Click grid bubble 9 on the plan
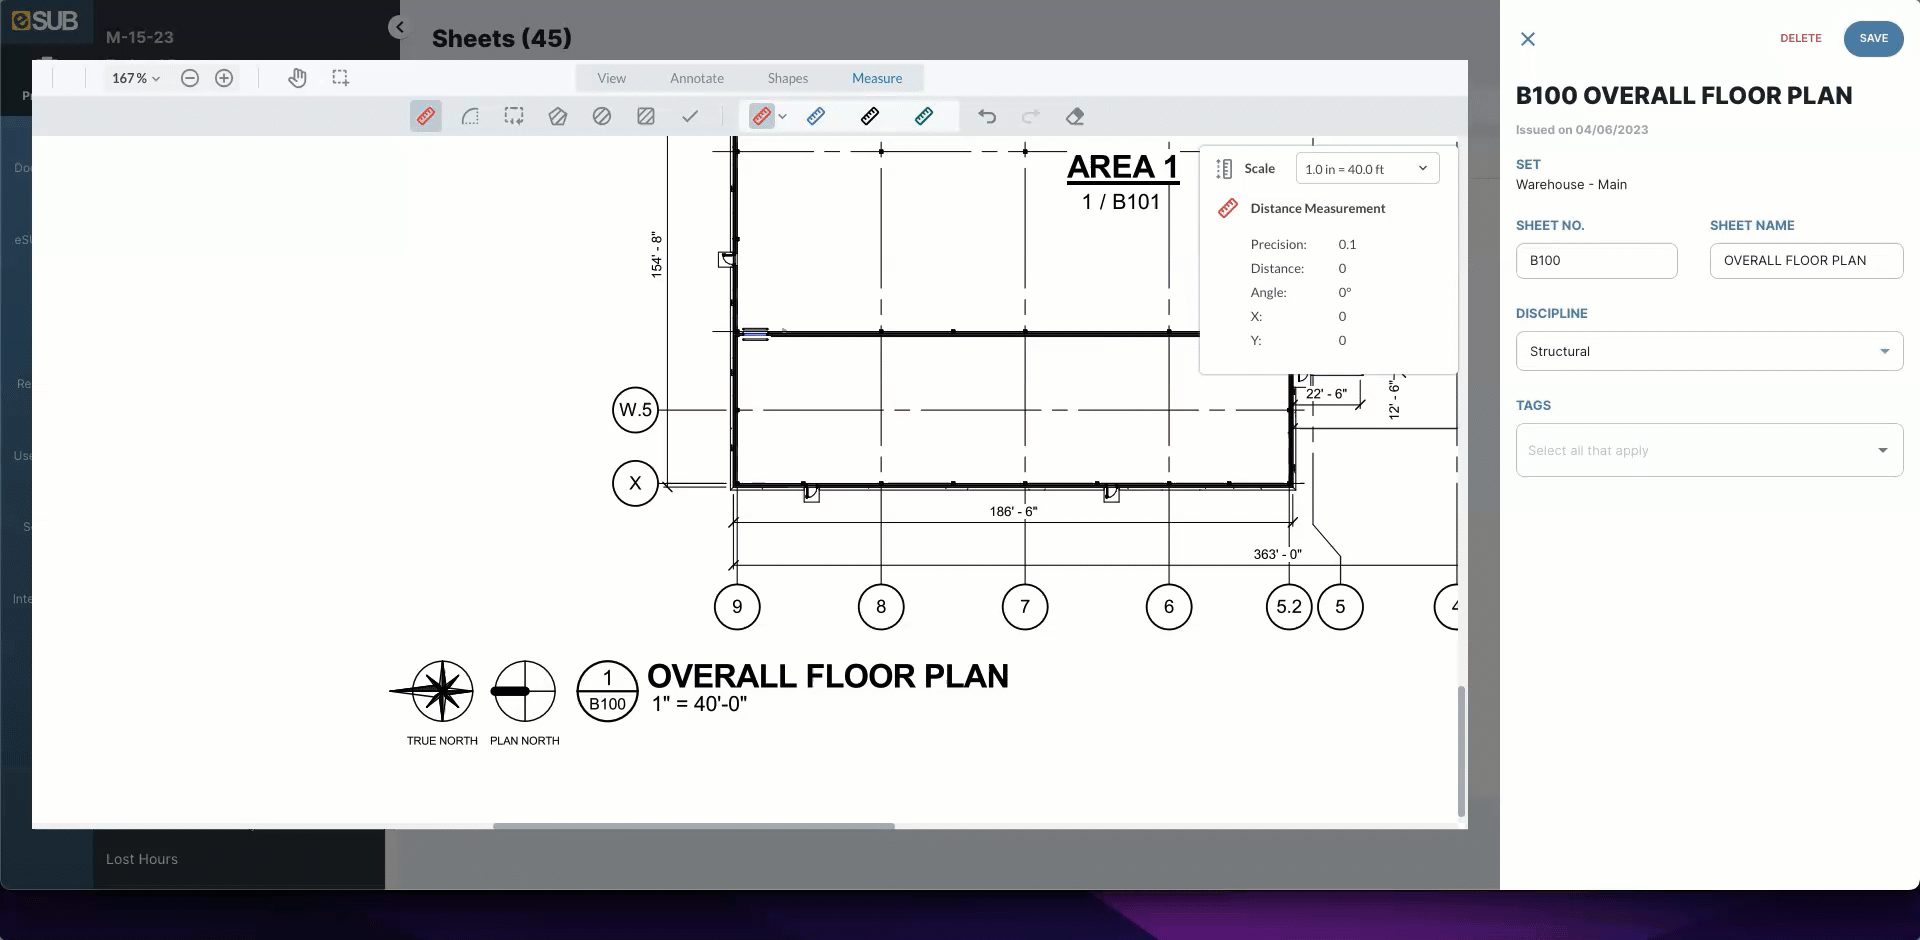 coord(737,607)
